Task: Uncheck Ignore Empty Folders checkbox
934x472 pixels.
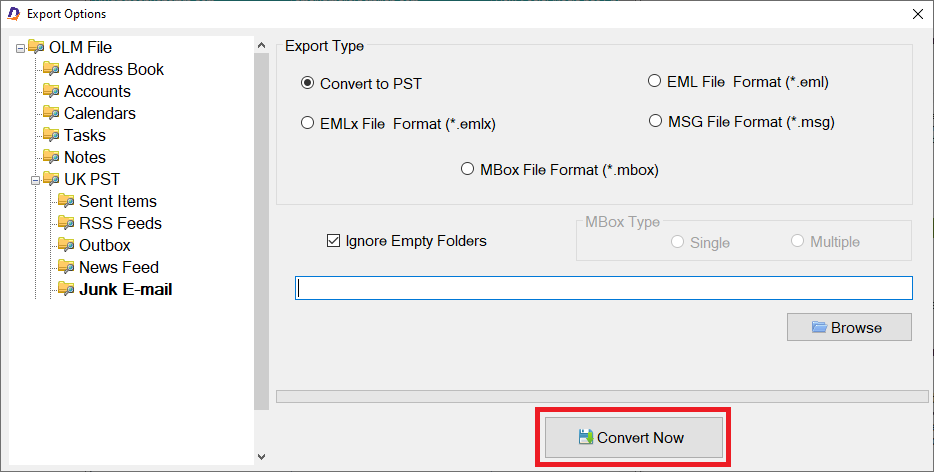Action: tap(334, 241)
